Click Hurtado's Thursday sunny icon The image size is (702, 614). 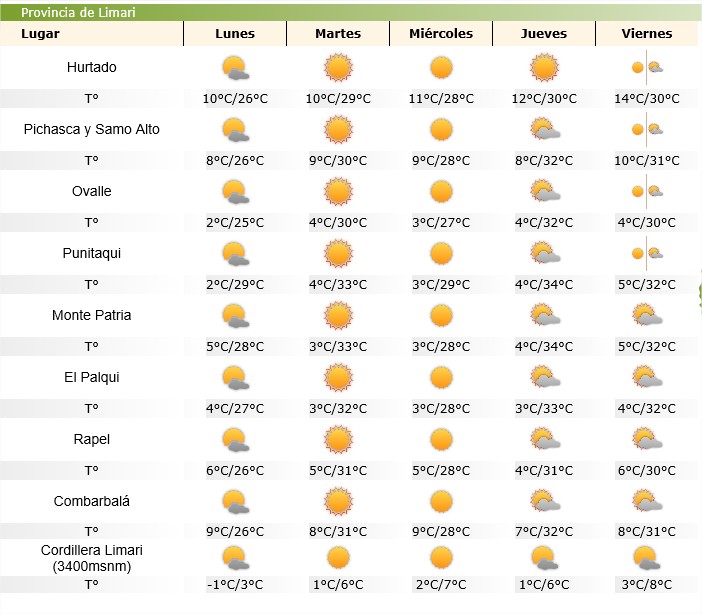[x=544, y=68]
